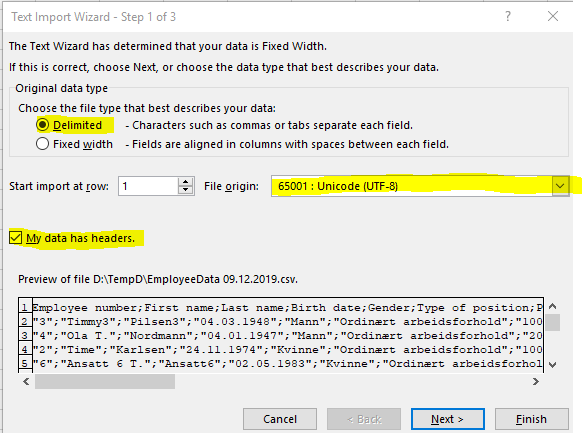The image size is (582, 433).
Task: Click the Text Import Wizard title text
Action: (94, 17)
